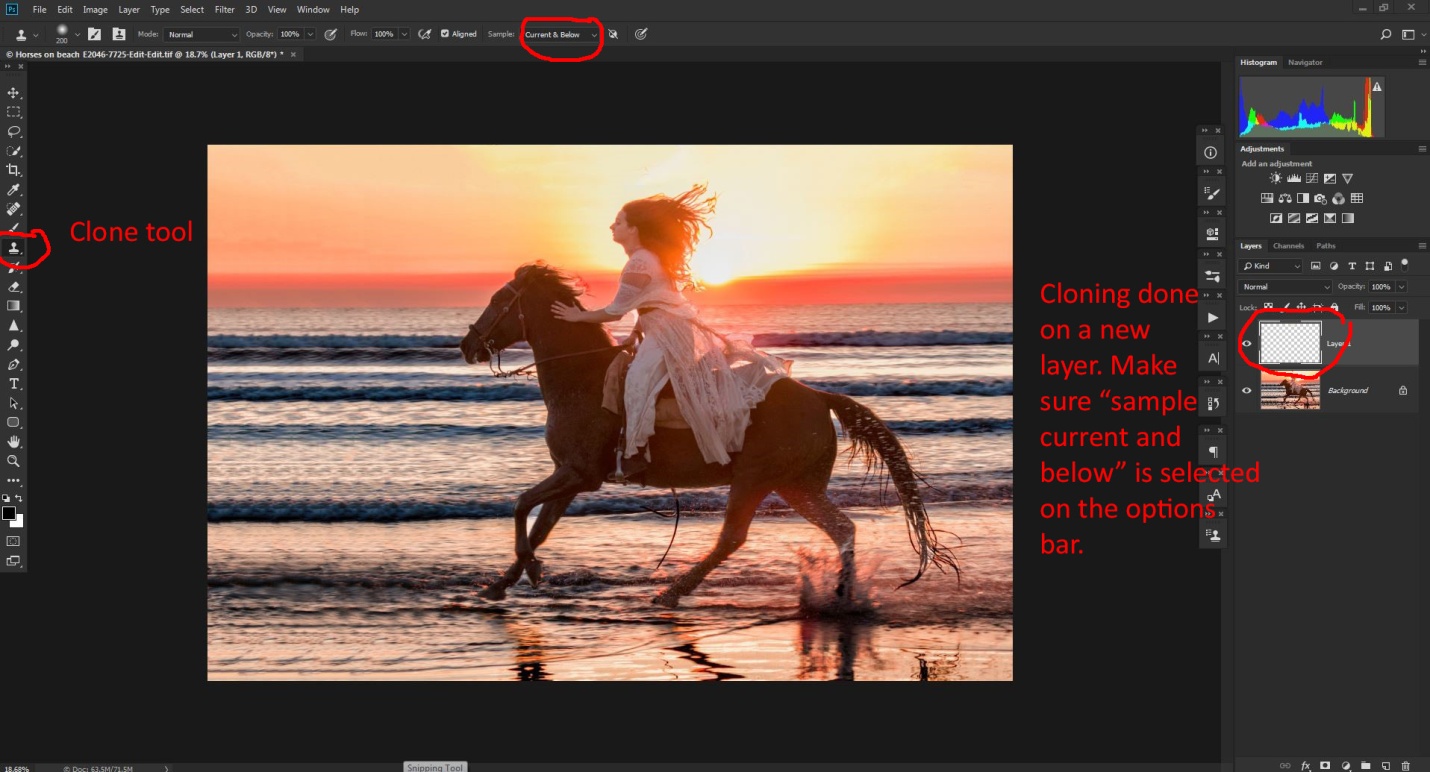This screenshot has width=1430, height=772.
Task: Select the Horizontal Type tool
Action: (14, 384)
